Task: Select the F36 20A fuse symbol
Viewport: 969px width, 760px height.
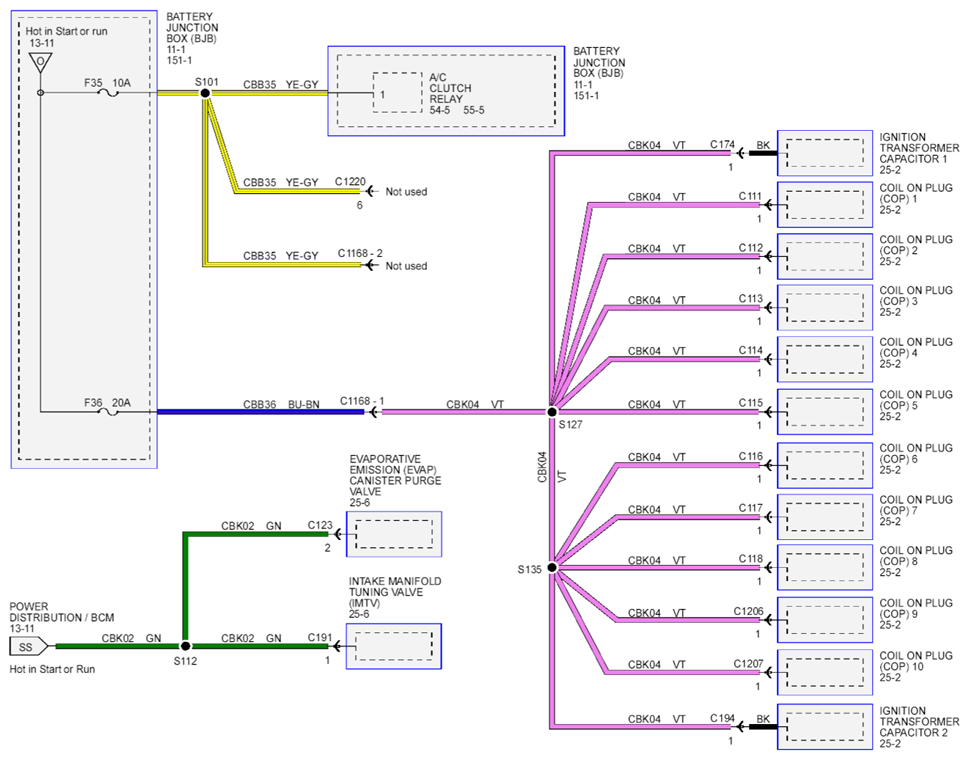Action: (109, 412)
